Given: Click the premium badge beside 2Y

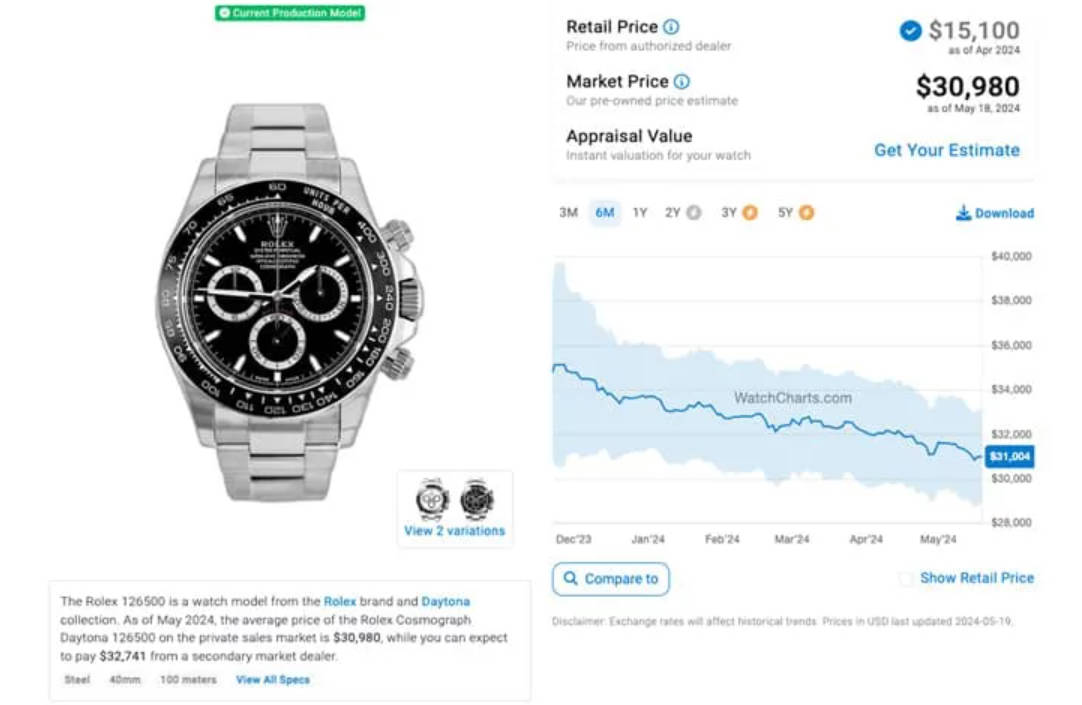Looking at the screenshot, I should (x=694, y=212).
